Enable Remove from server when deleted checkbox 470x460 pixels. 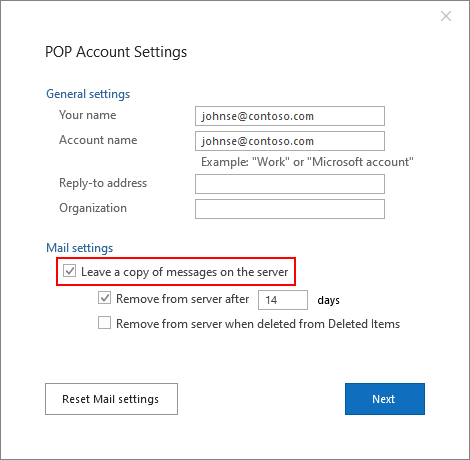[x=104, y=323]
